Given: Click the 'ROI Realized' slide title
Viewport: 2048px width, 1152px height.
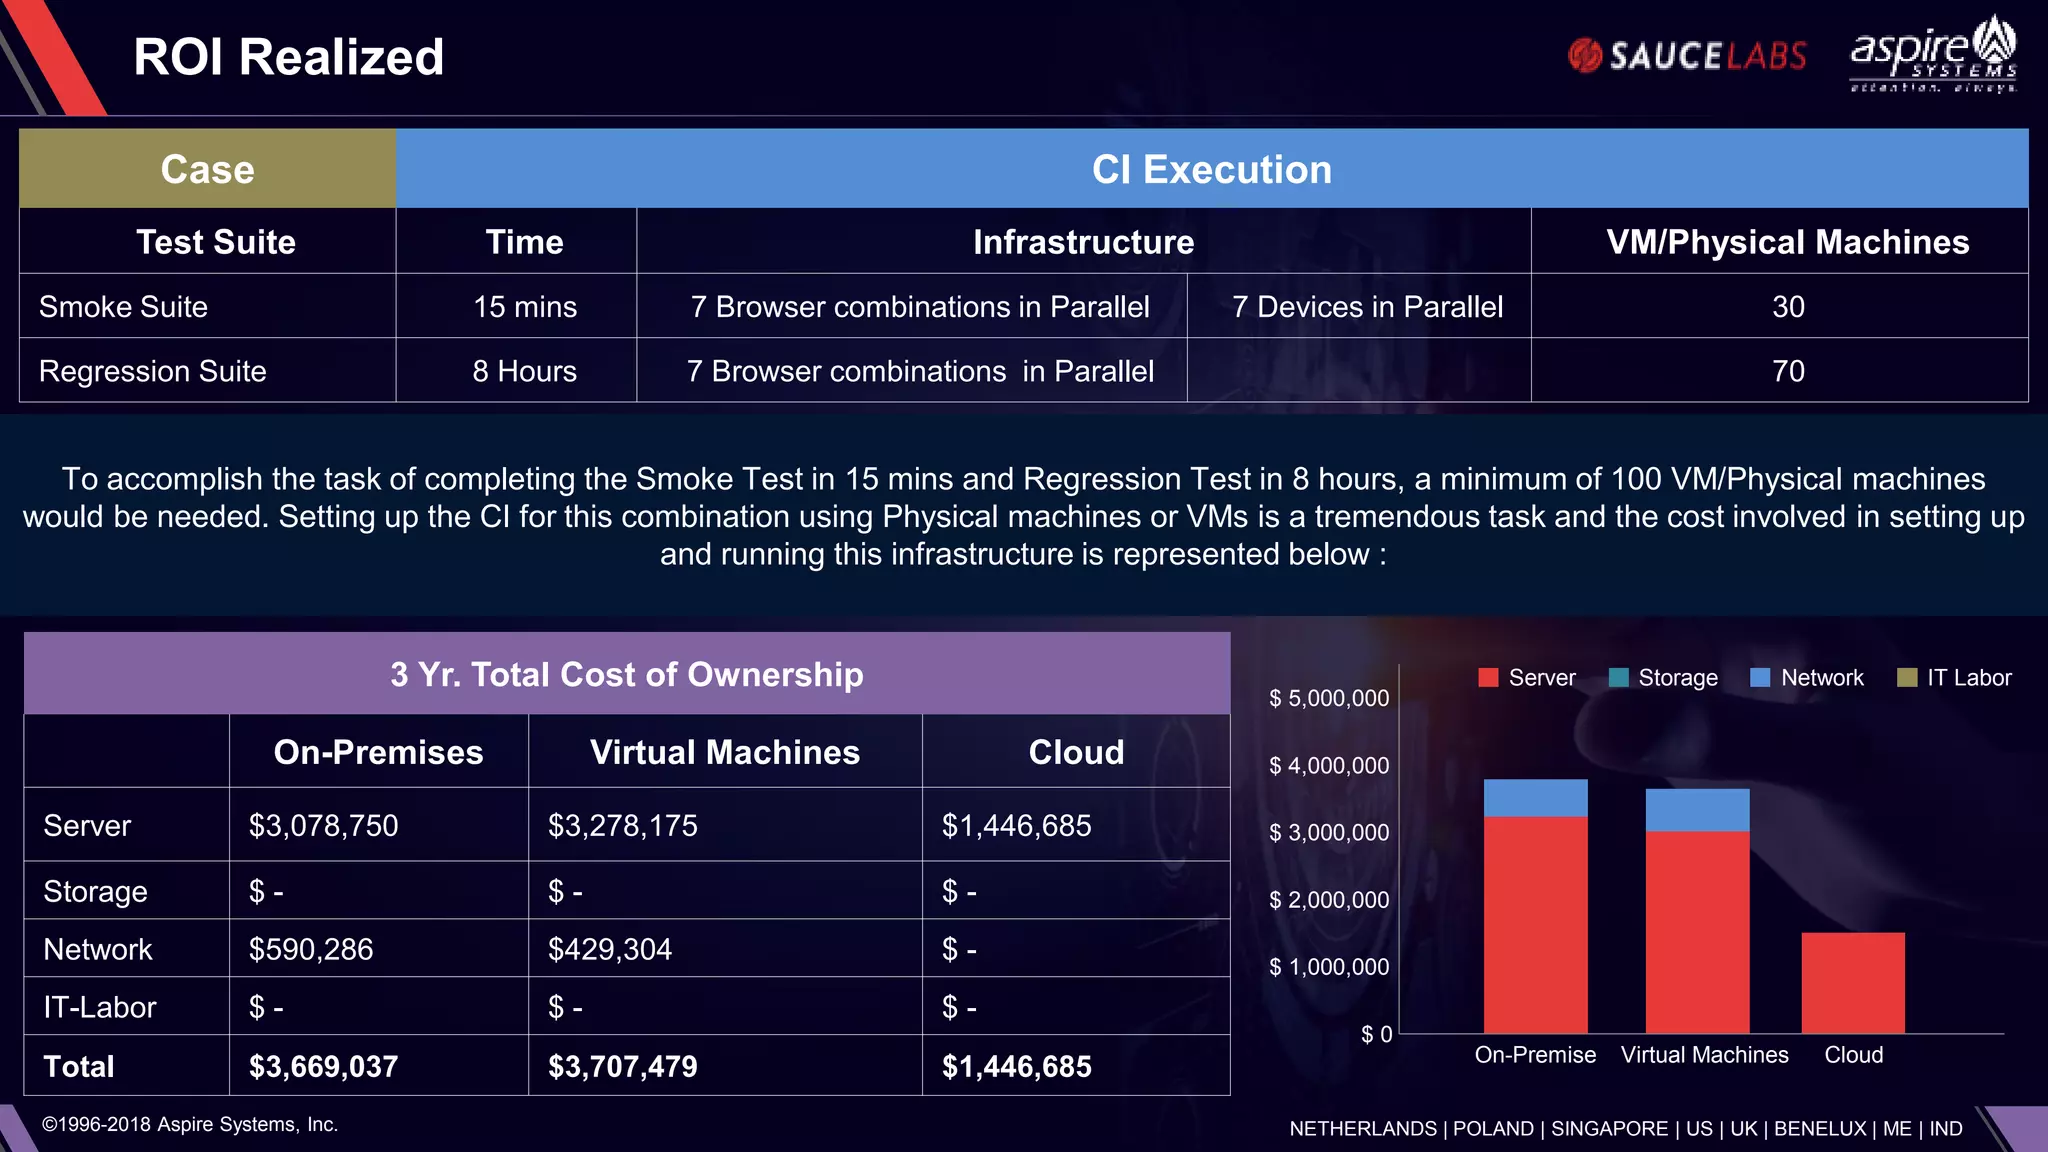Looking at the screenshot, I should coord(289,57).
